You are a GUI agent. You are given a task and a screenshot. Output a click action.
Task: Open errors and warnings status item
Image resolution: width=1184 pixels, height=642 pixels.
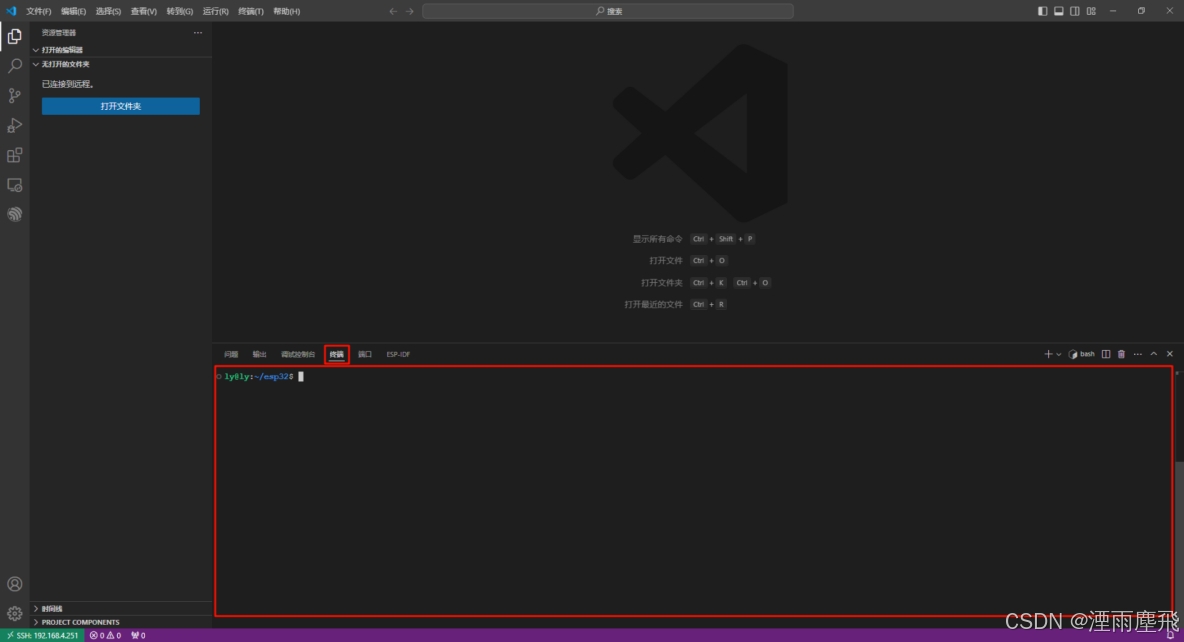[x=106, y=635]
